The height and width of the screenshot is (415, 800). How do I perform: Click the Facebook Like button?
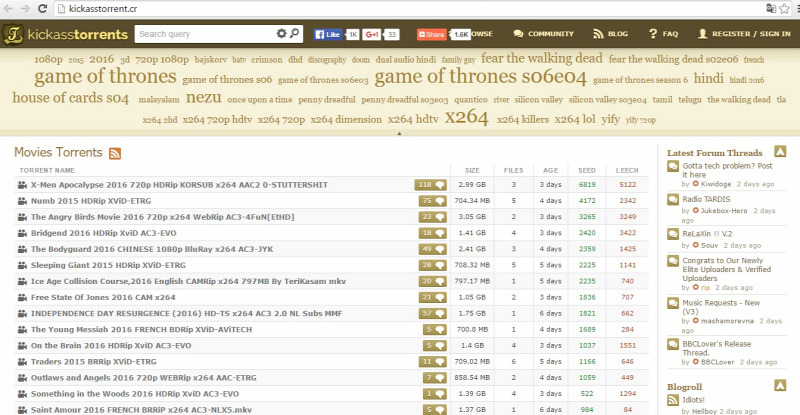pos(328,34)
